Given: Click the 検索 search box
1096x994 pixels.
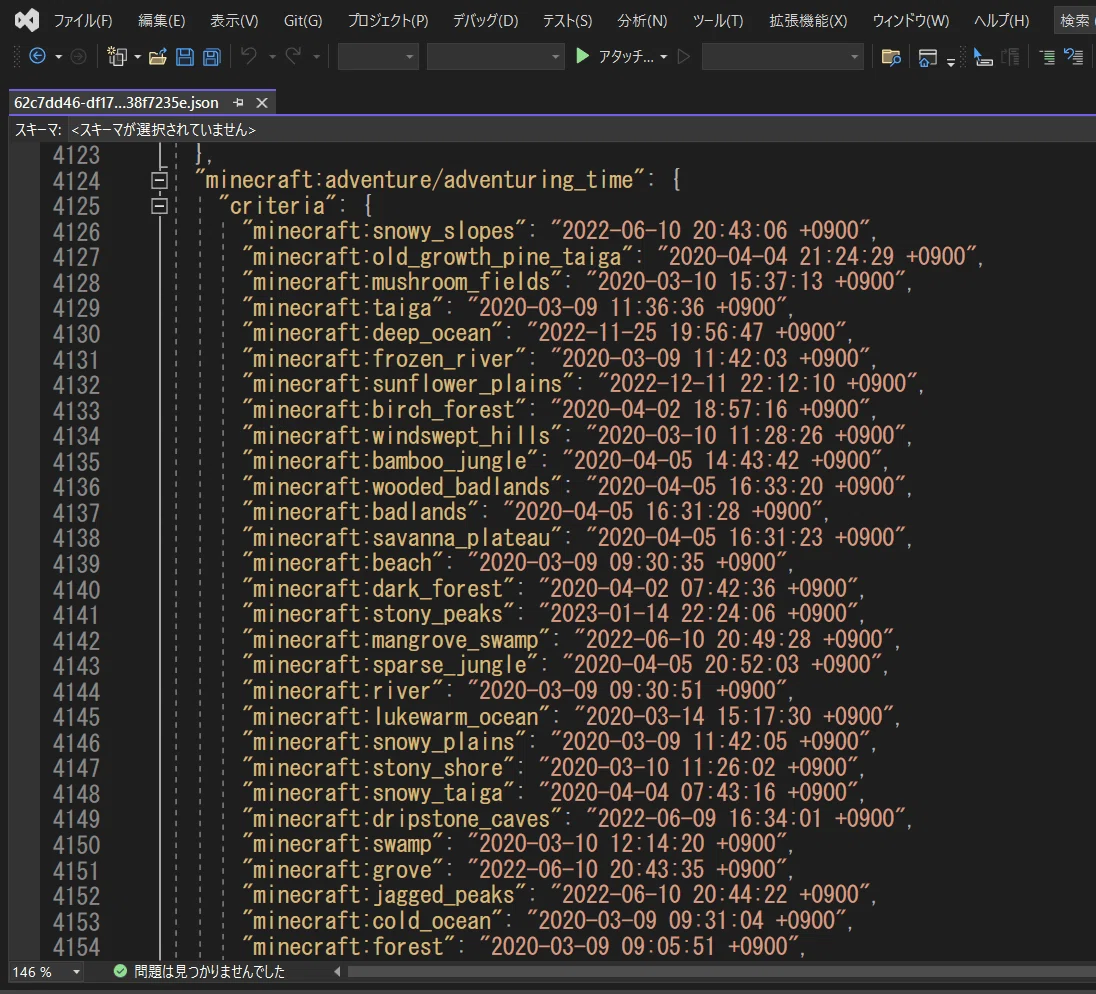Looking at the screenshot, I should click(1075, 21).
